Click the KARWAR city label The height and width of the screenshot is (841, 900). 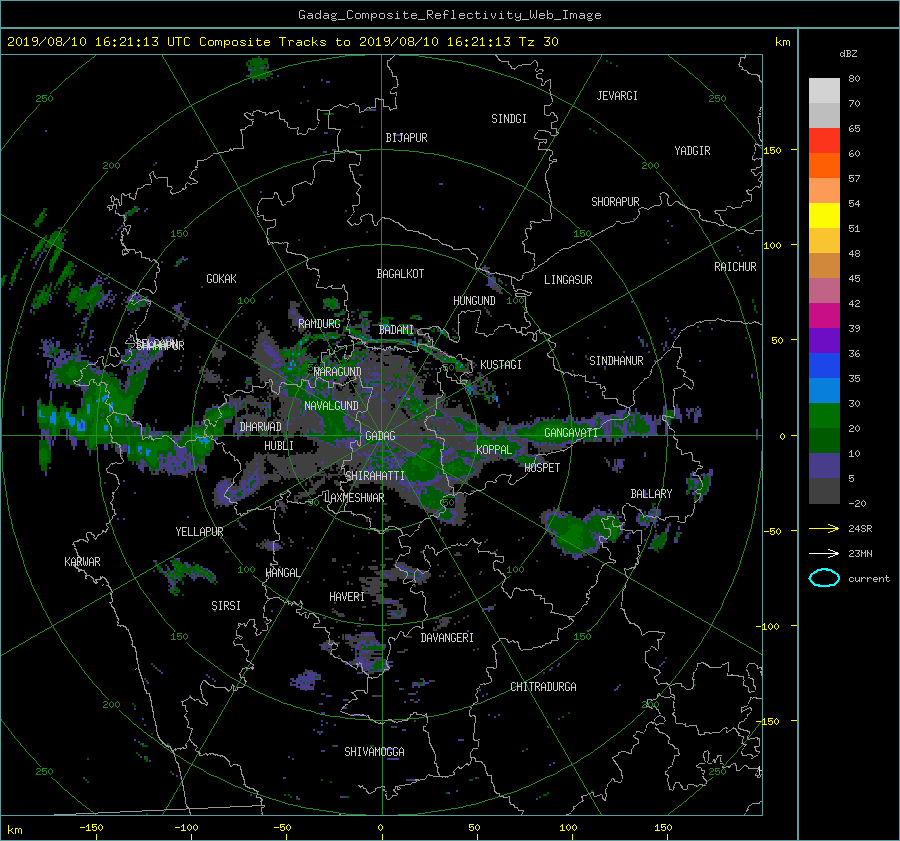tap(82, 562)
